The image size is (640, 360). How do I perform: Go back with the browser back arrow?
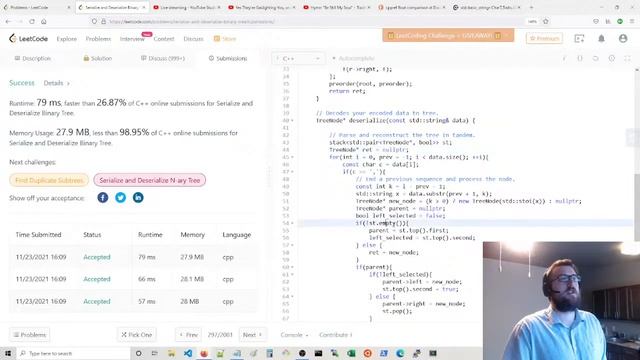[9, 21]
